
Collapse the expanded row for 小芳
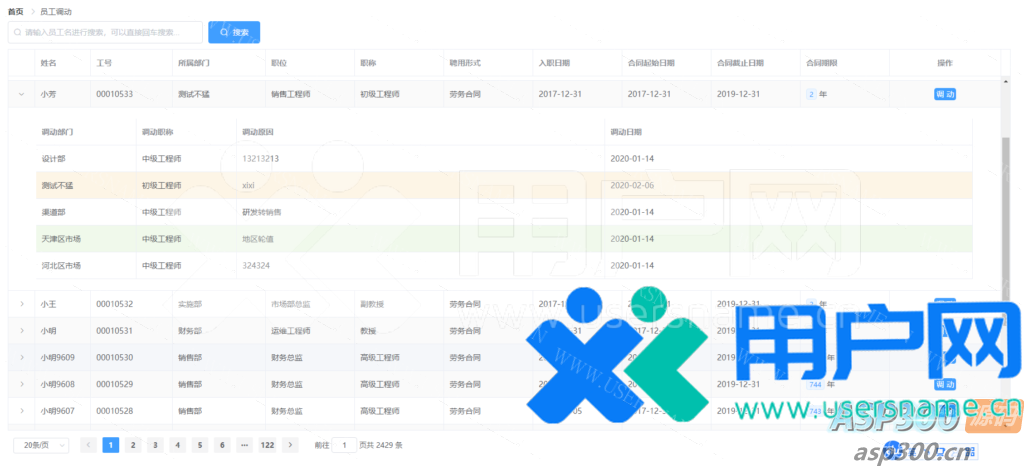[22, 94]
